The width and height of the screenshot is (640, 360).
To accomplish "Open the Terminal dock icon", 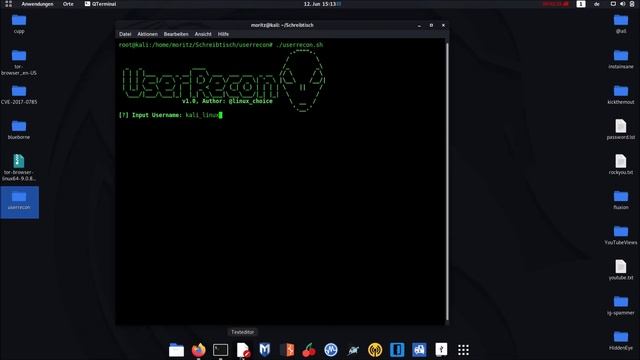I will click(x=220, y=350).
